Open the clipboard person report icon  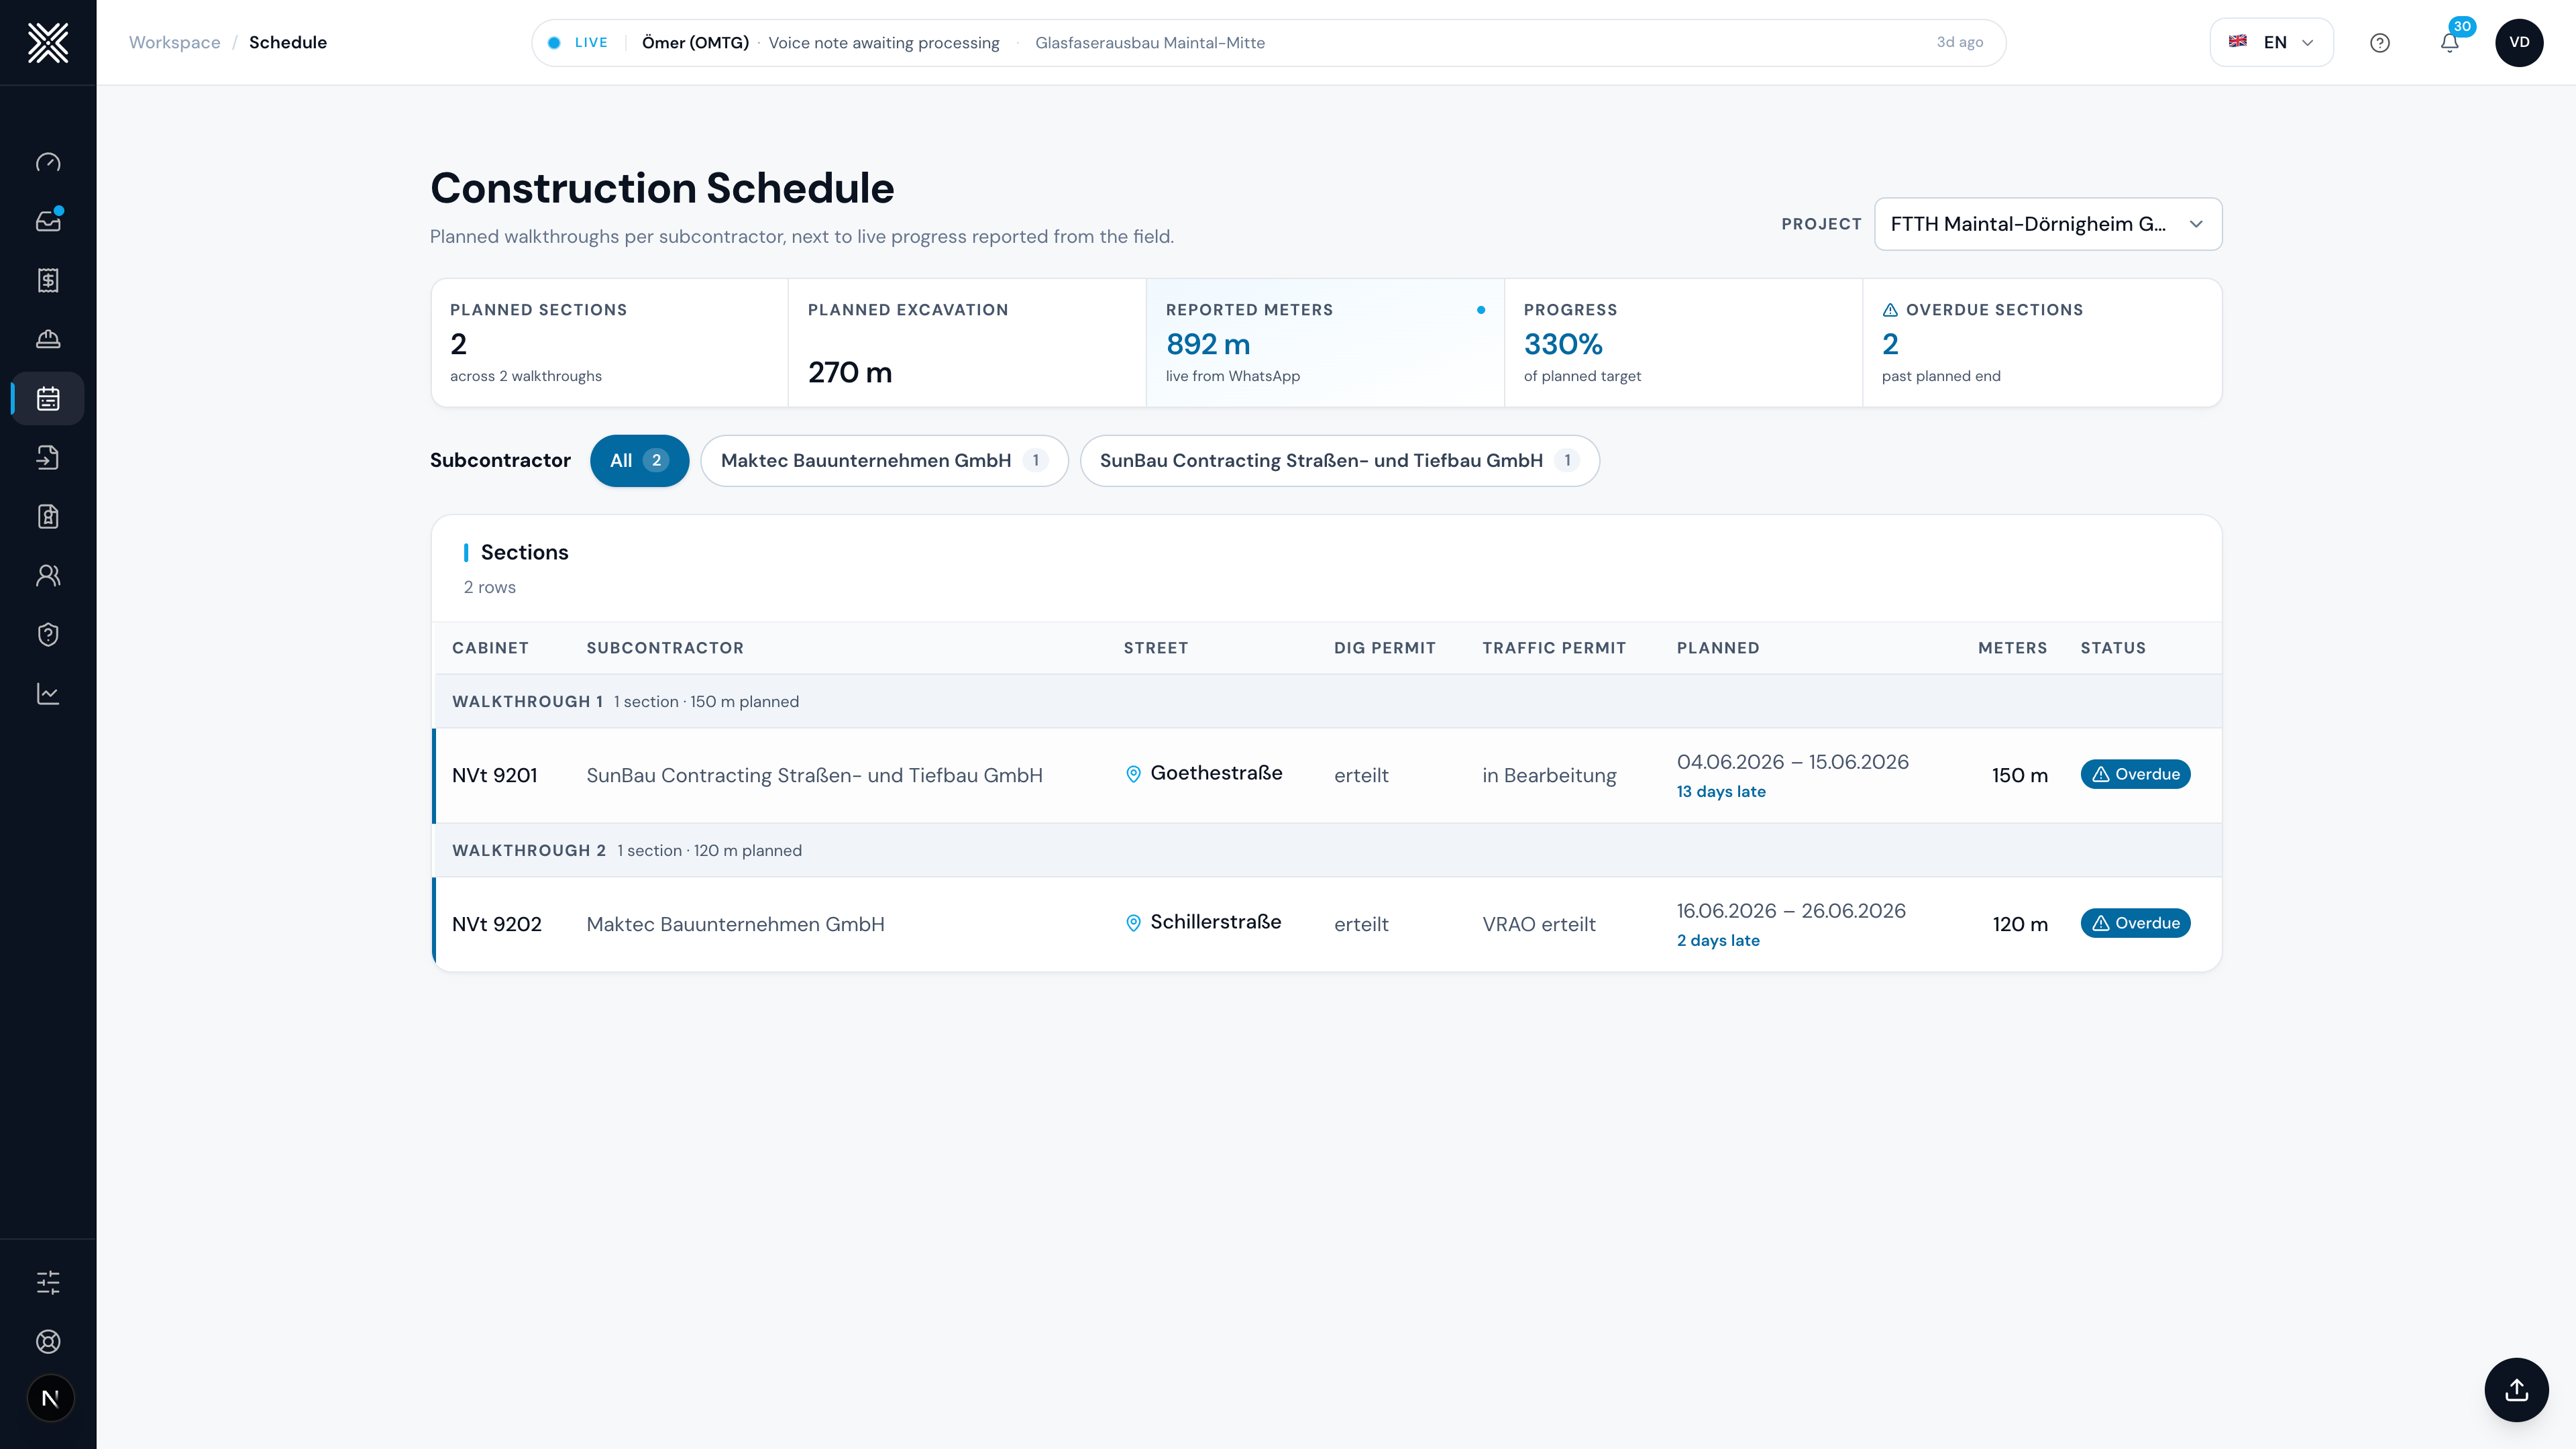(x=48, y=516)
